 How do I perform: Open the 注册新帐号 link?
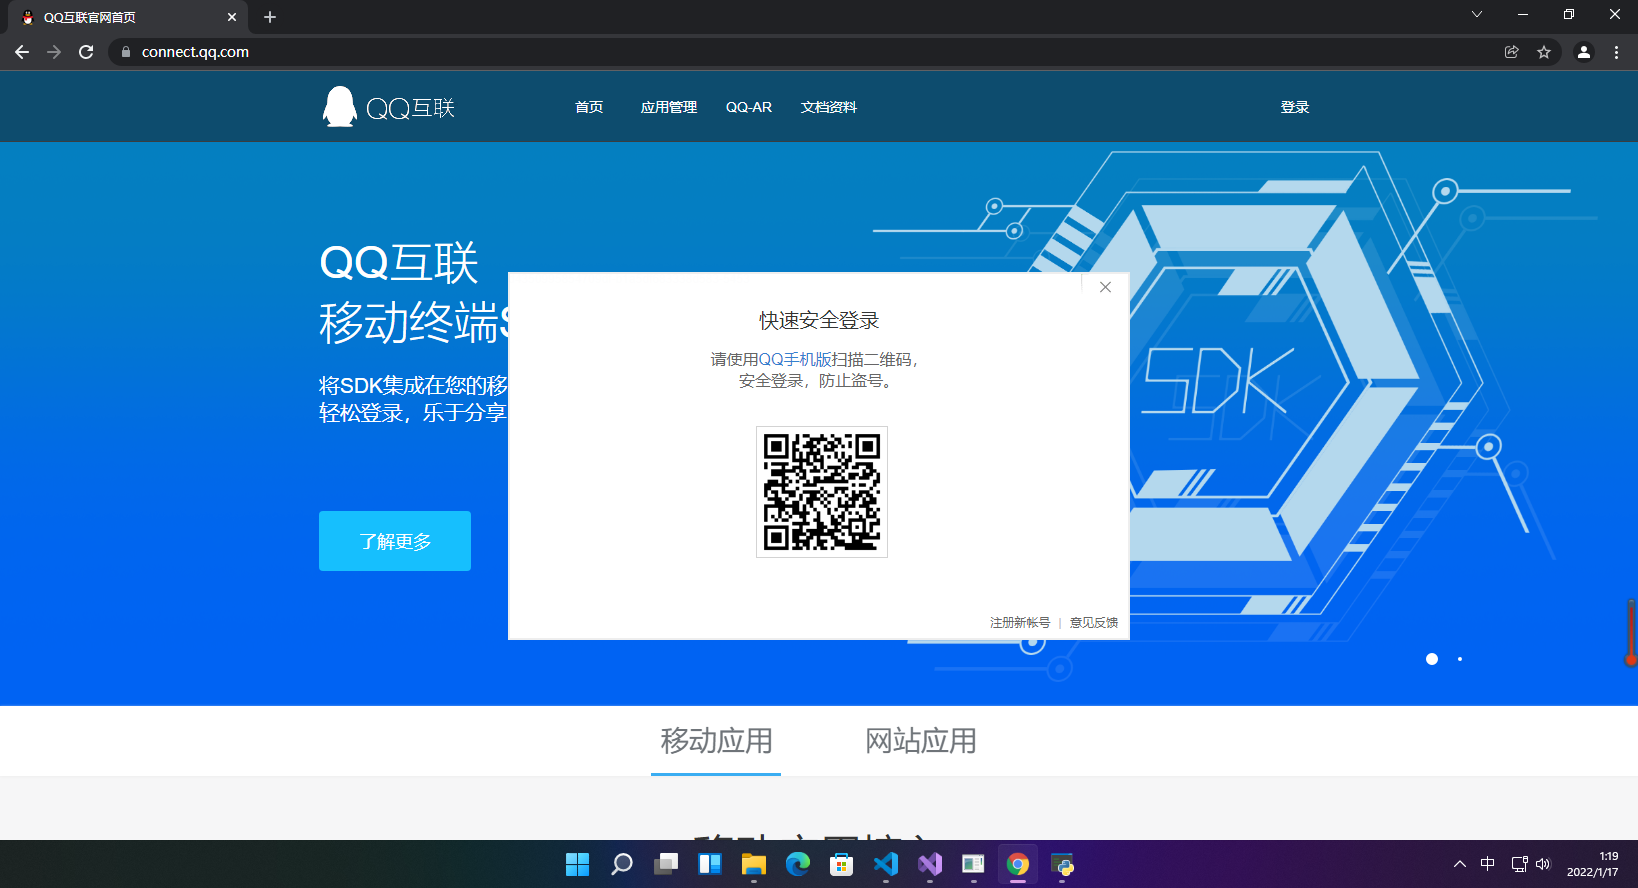click(x=1020, y=622)
